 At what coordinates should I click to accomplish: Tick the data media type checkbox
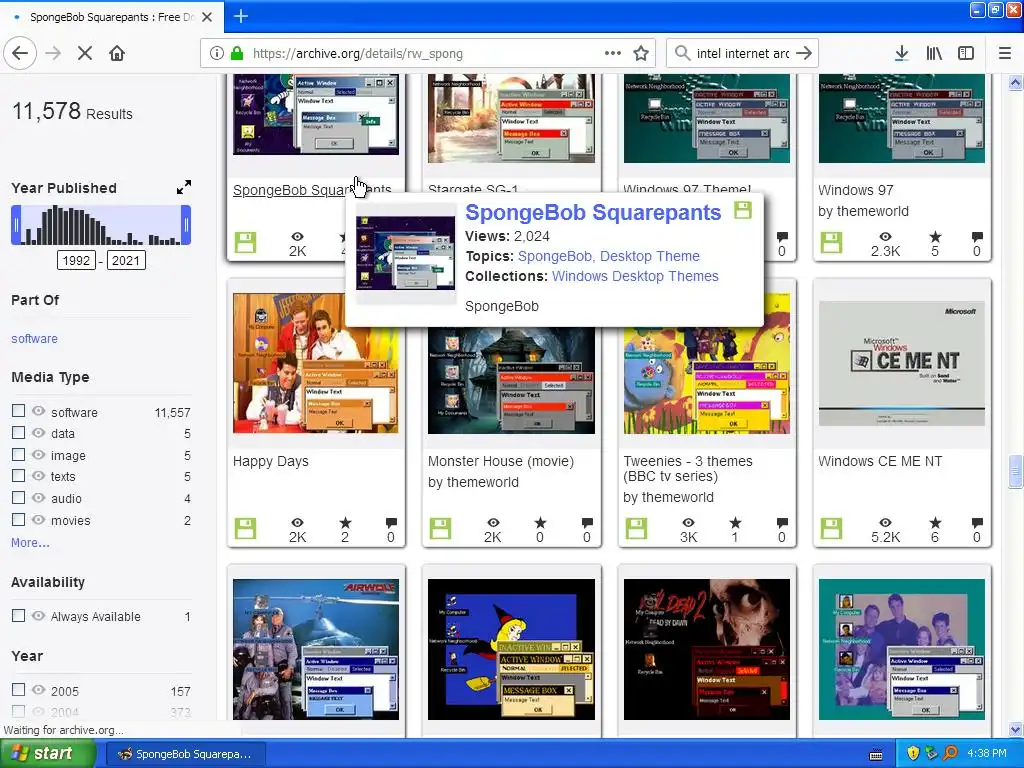tap(18, 432)
